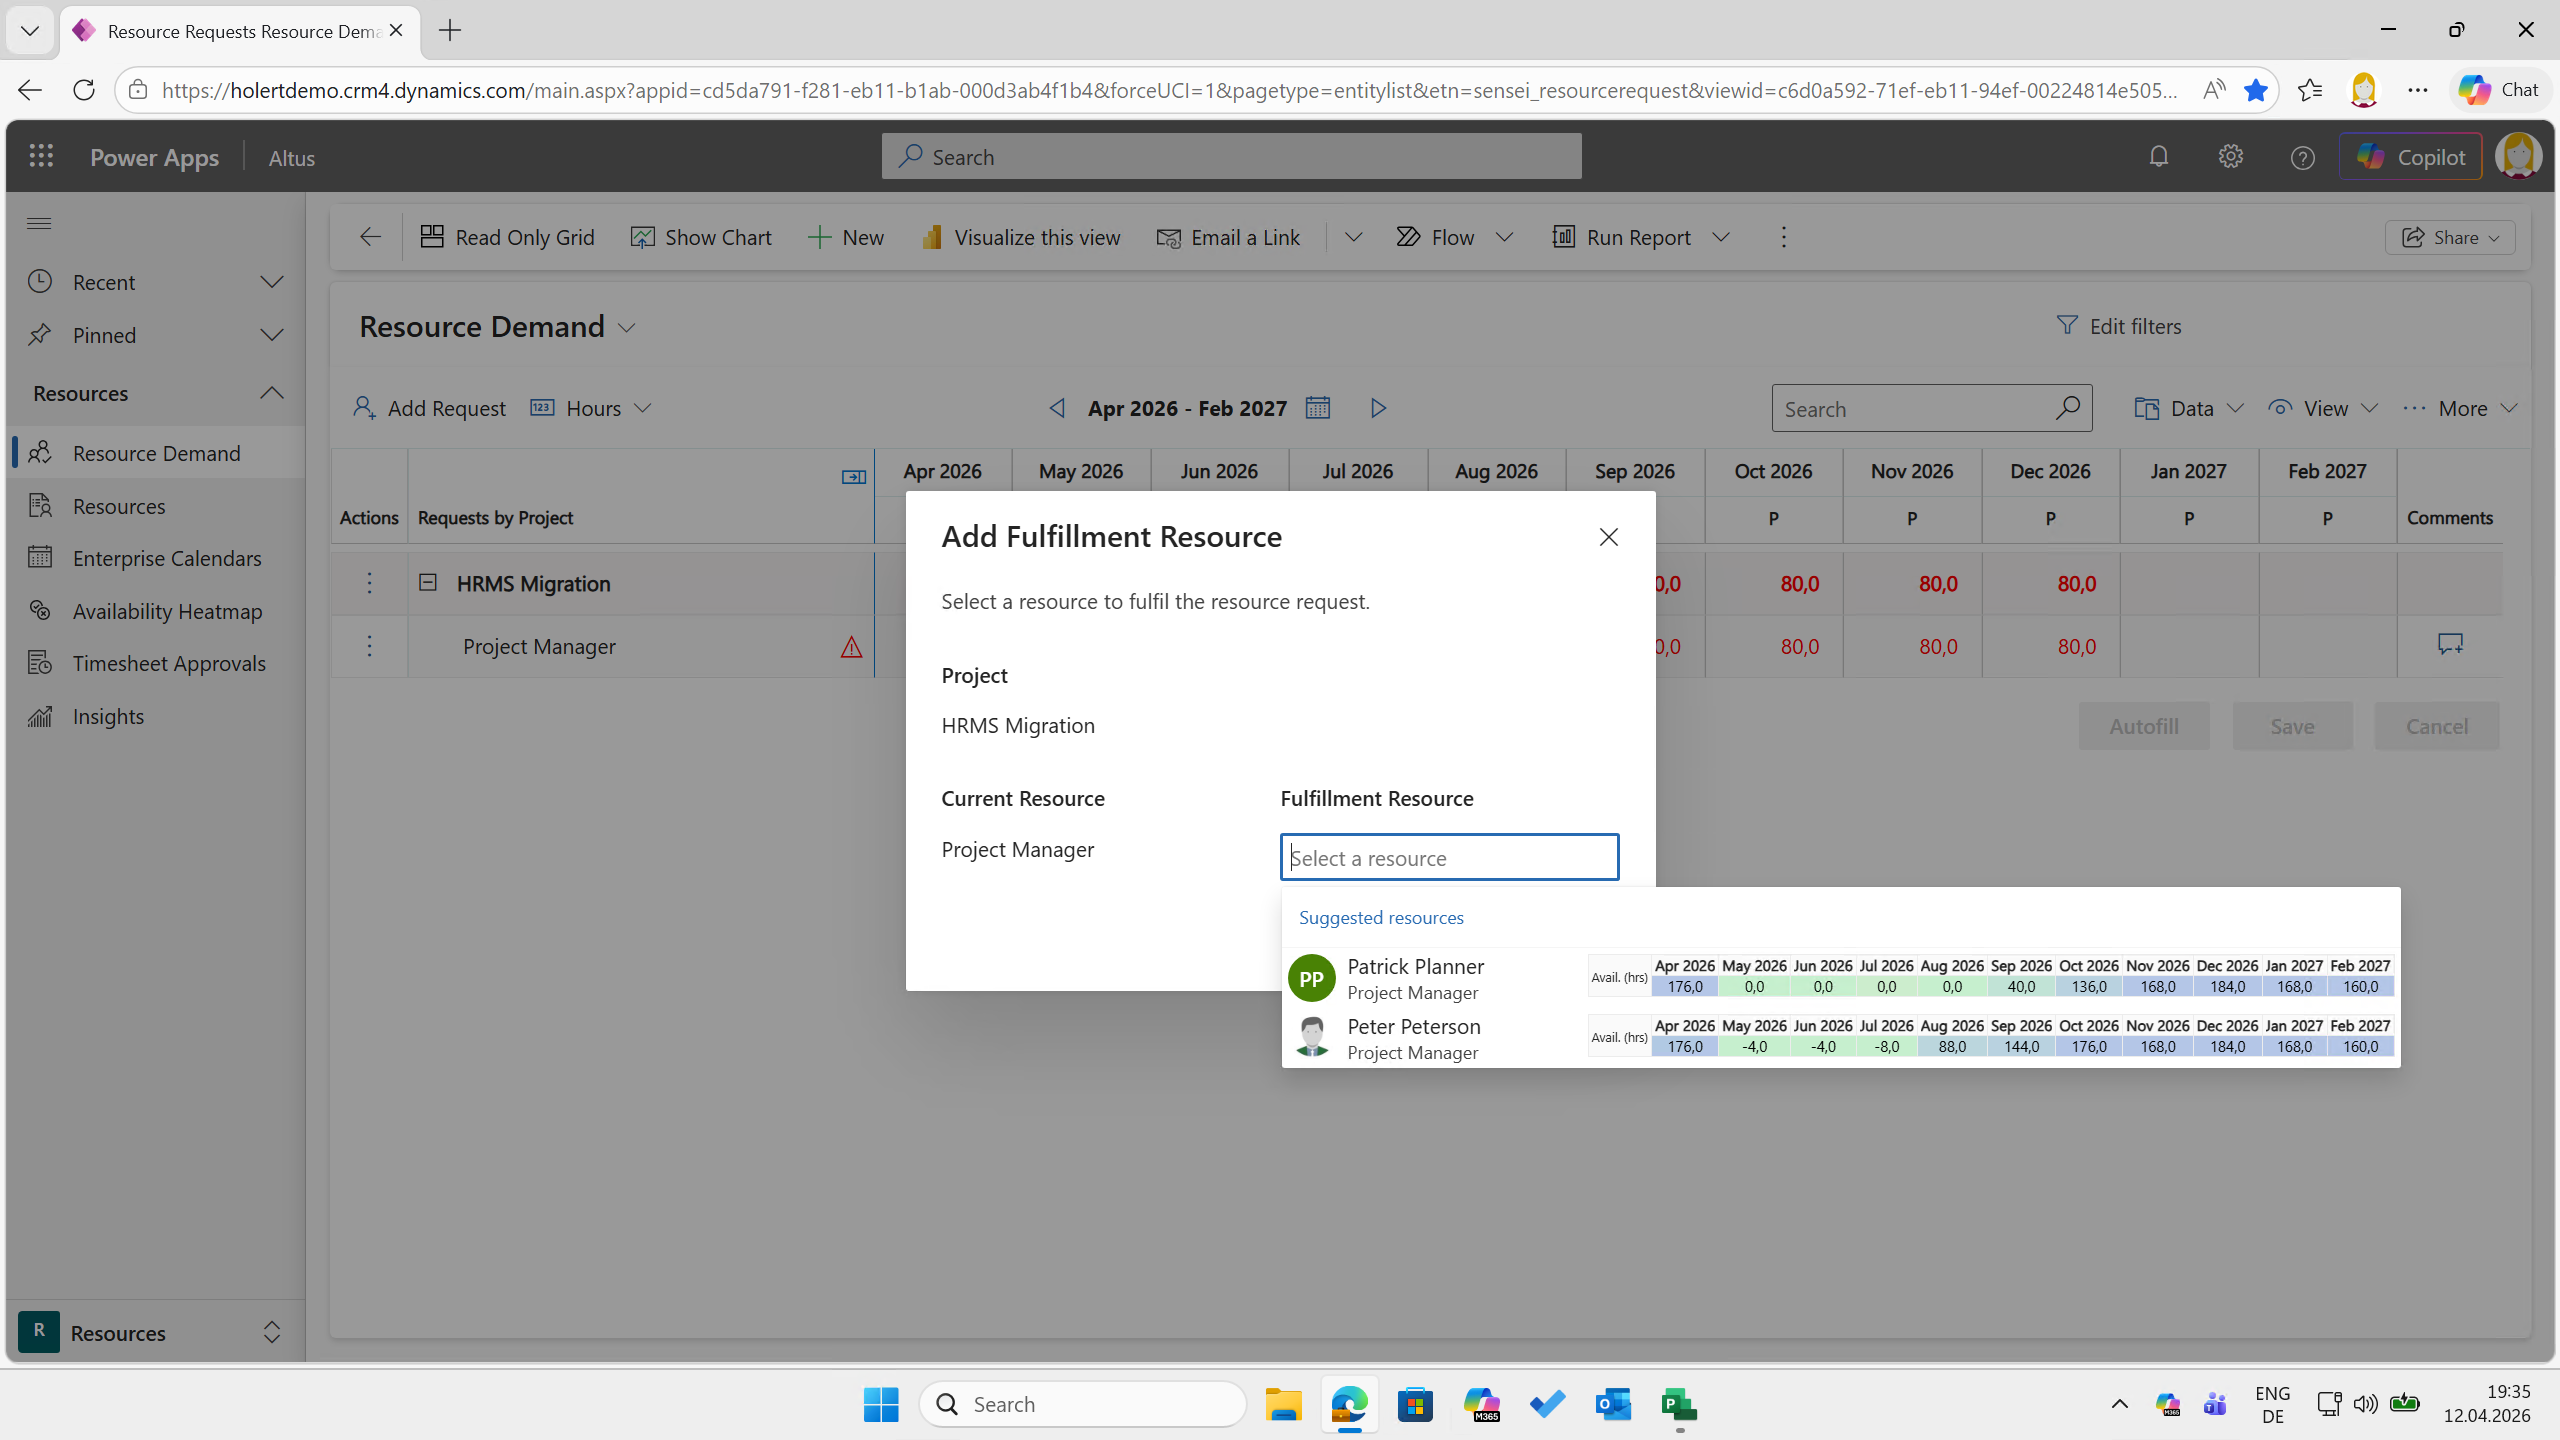Open notifications bell icon
2560x1440 pixels.
(x=2158, y=157)
